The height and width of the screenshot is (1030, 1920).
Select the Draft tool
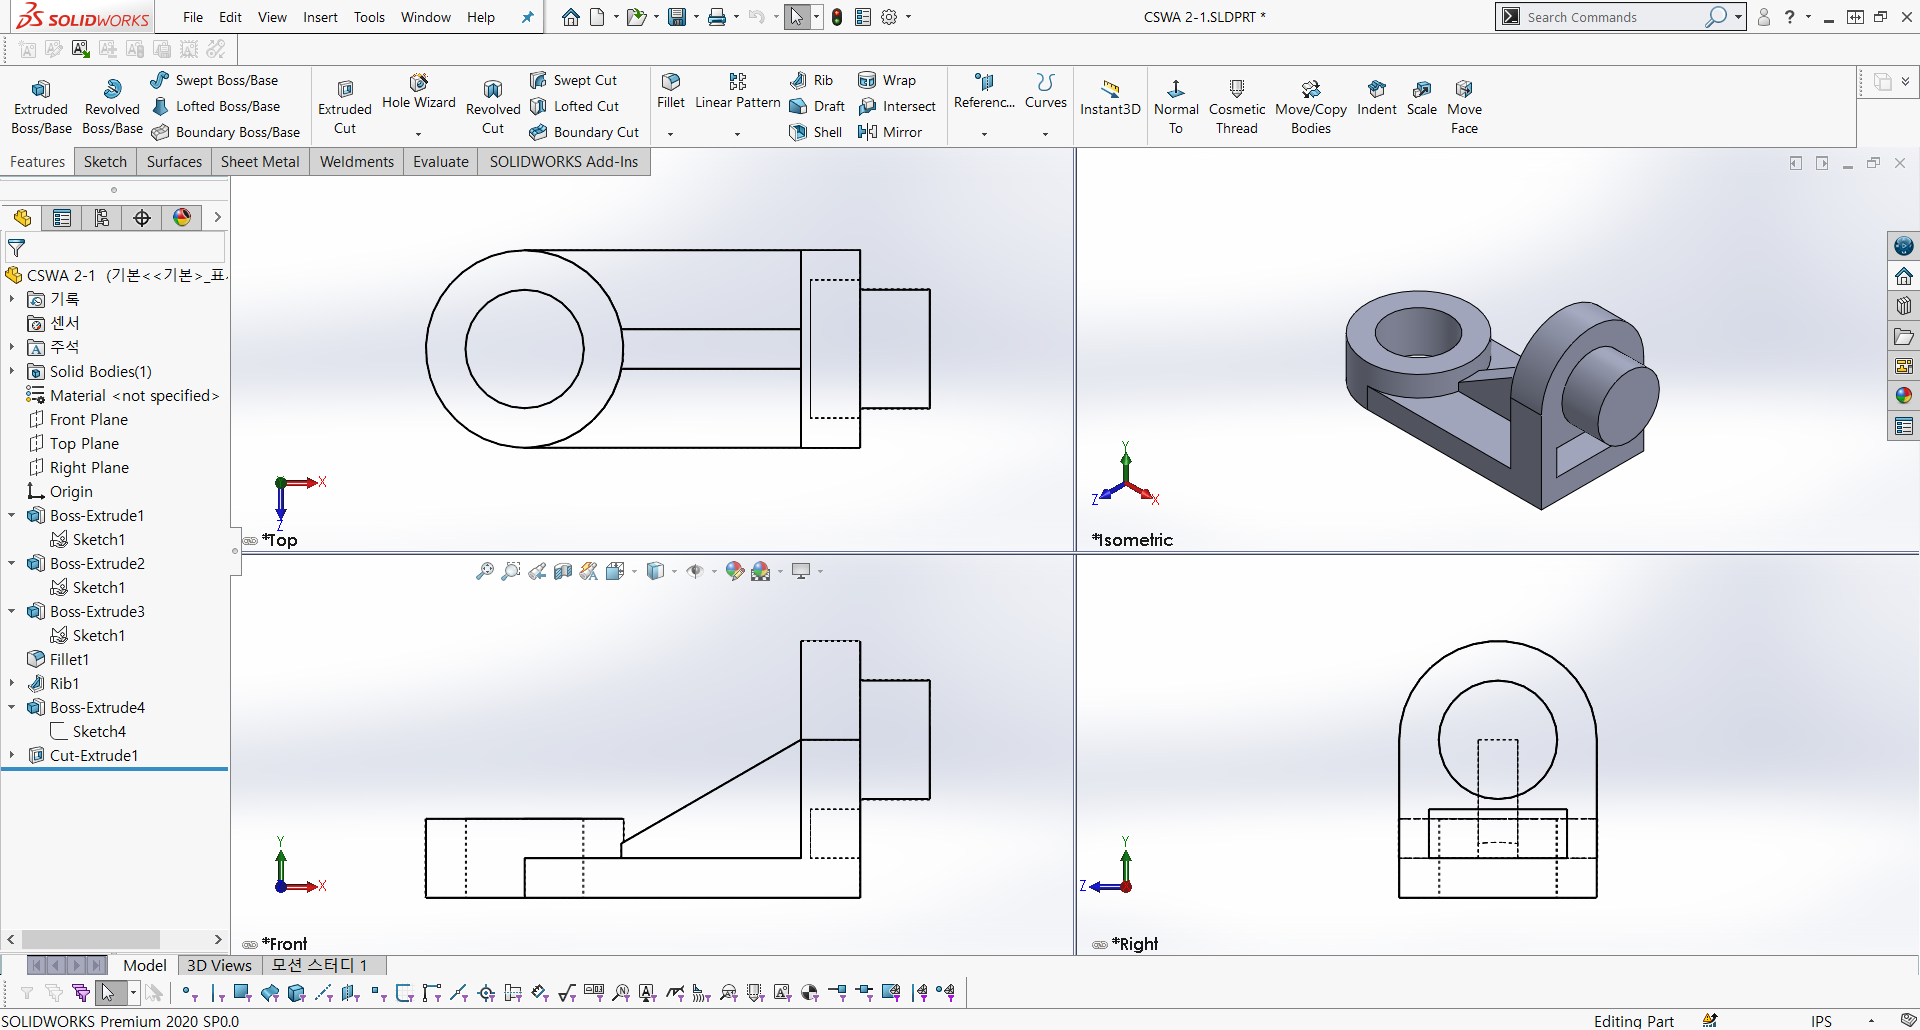tap(817, 106)
